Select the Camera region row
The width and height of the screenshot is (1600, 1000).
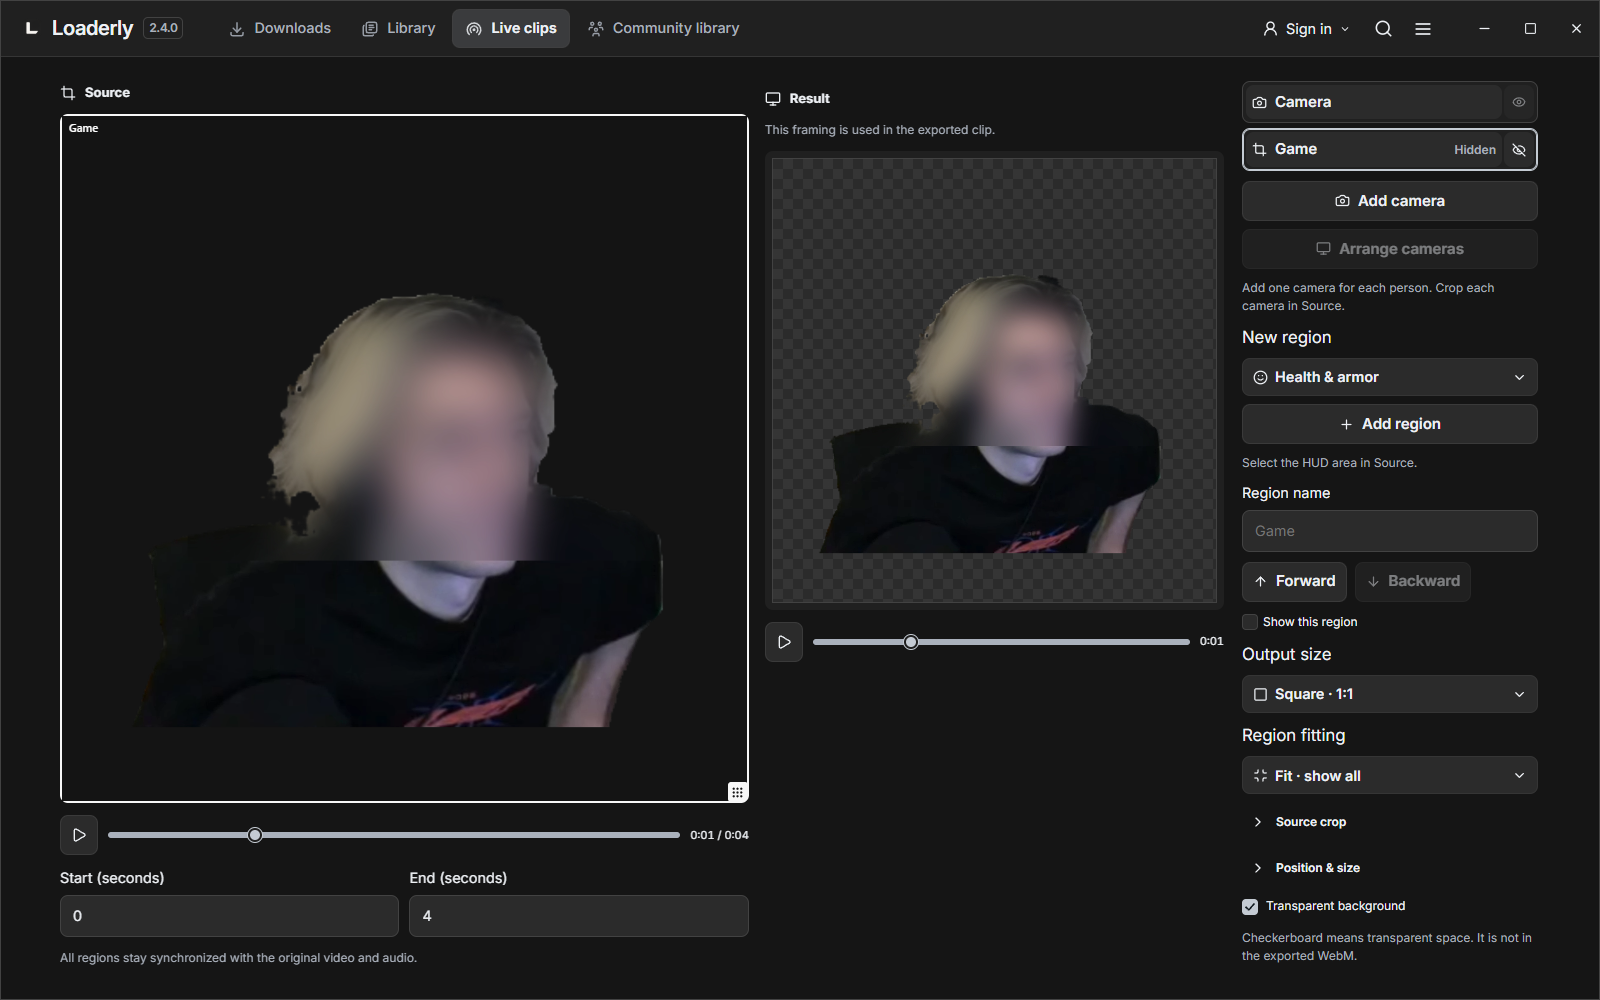1372,102
